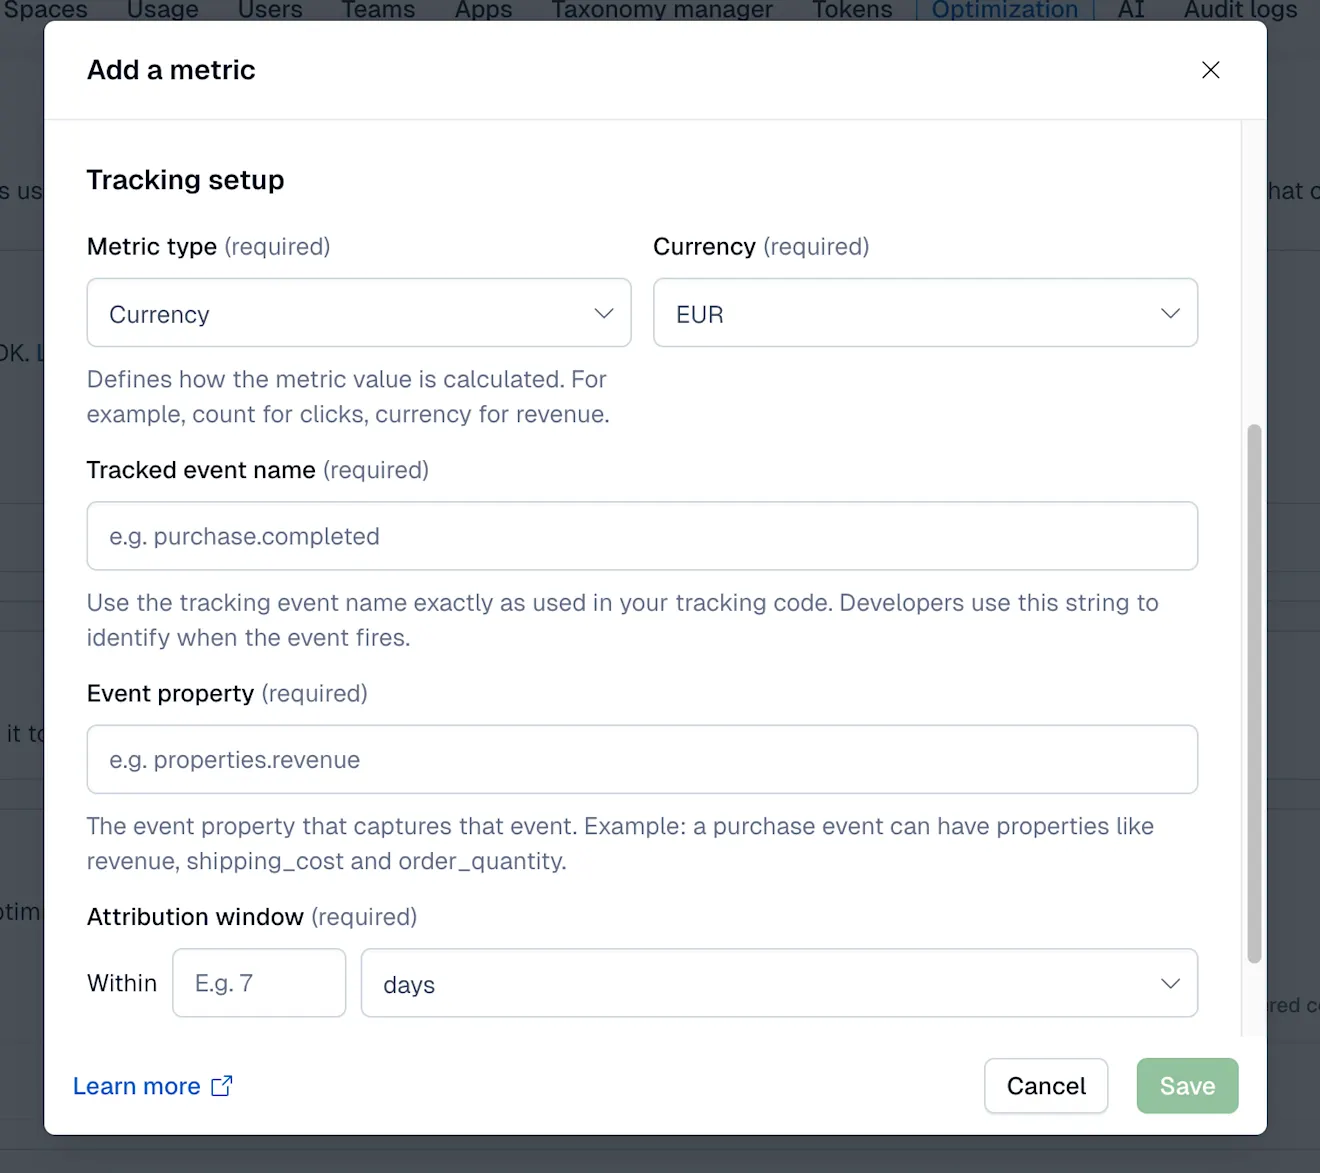The width and height of the screenshot is (1320, 1173).
Task: Expand the days unit dropdown
Action: pos(779,983)
